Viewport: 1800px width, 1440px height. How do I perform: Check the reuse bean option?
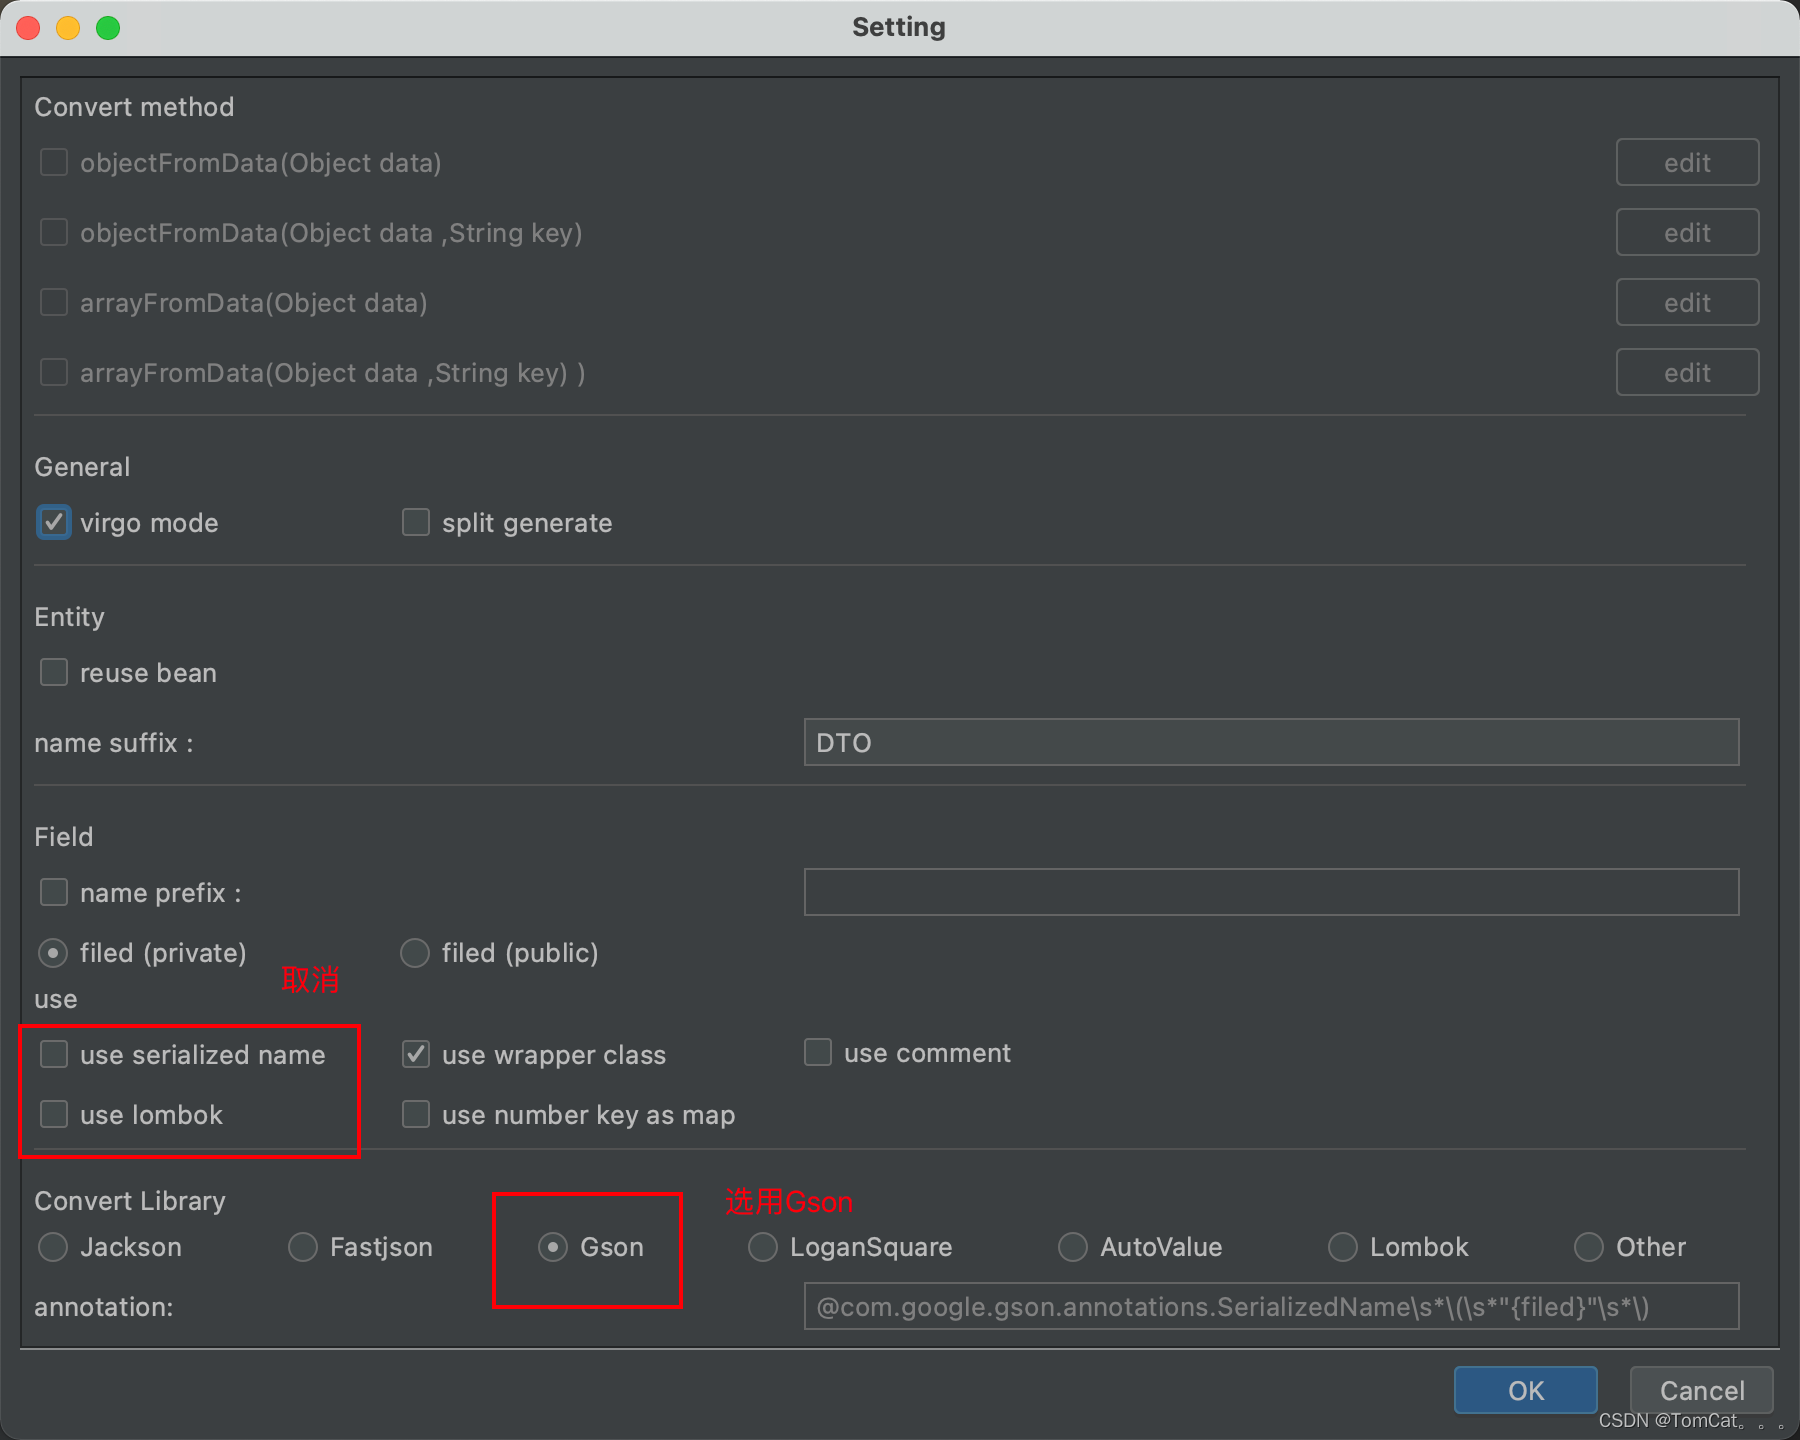[54, 672]
